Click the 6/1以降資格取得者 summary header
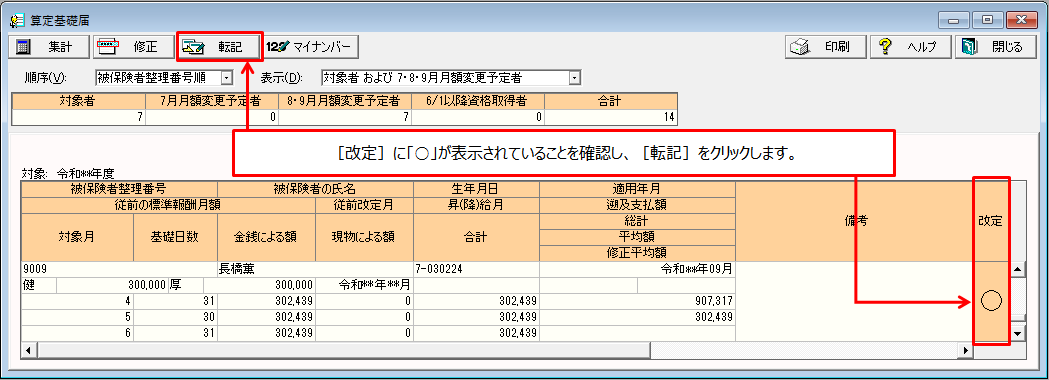The image size is (1049, 380). coord(478,101)
